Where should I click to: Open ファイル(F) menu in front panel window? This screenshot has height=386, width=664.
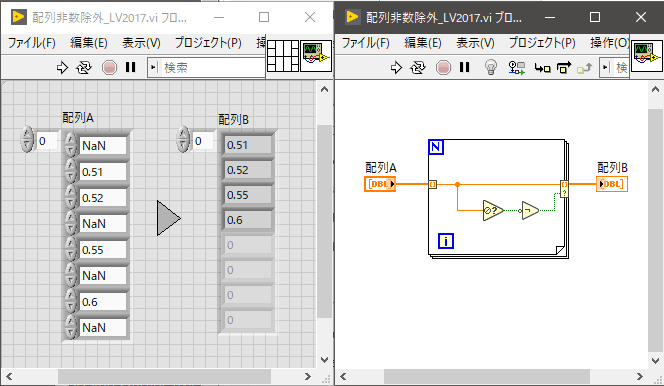click(x=32, y=43)
